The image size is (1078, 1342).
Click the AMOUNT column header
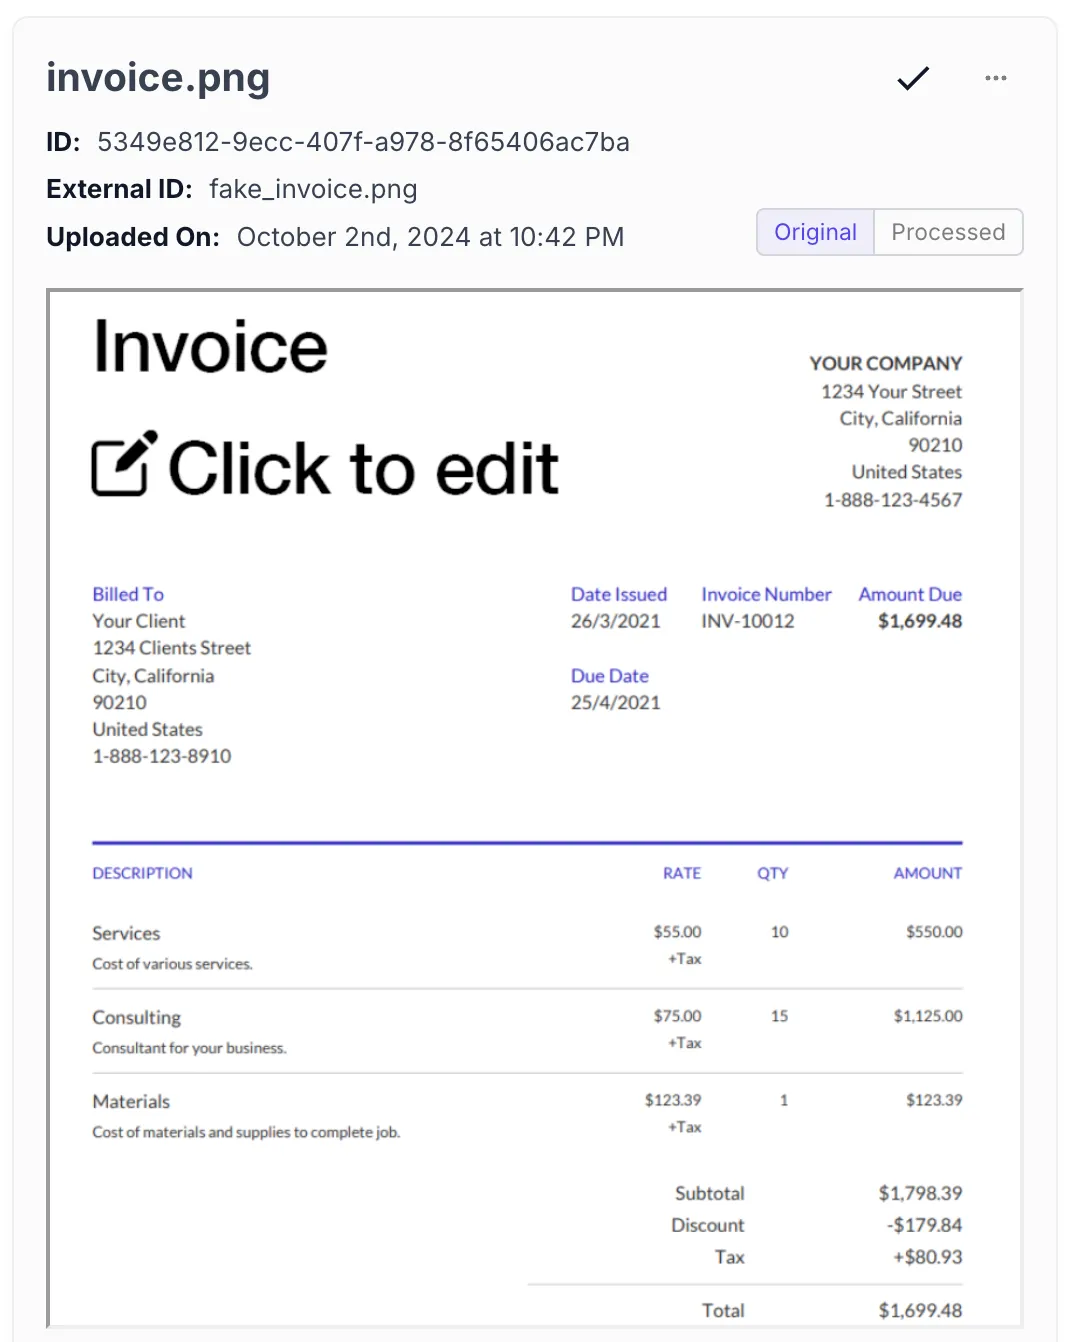(x=928, y=873)
